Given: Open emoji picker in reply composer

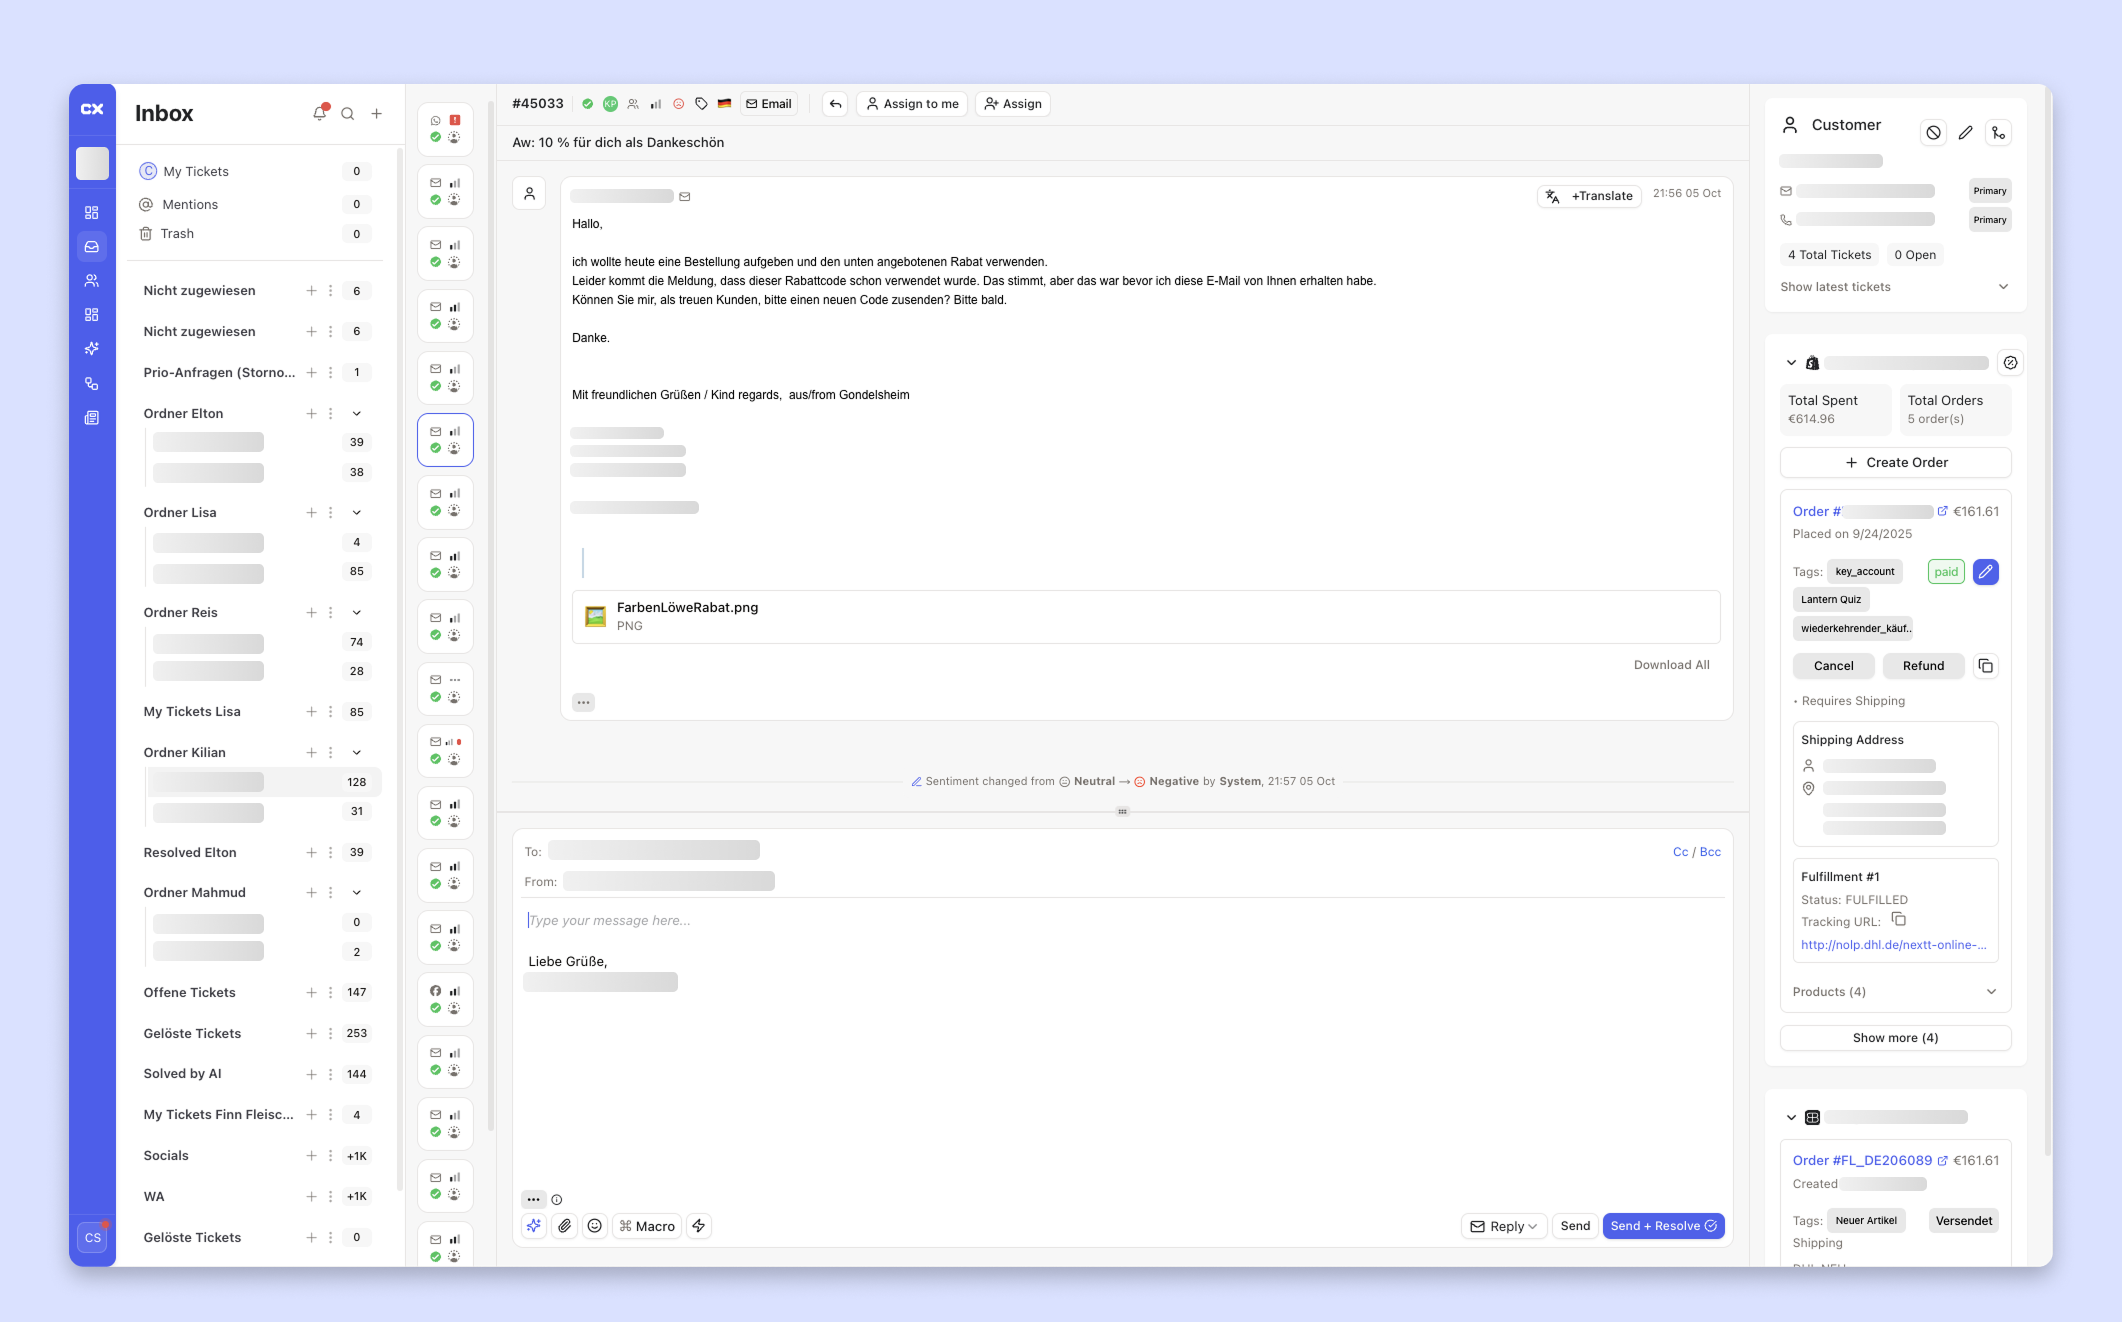Looking at the screenshot, I should click(595, 1226).
